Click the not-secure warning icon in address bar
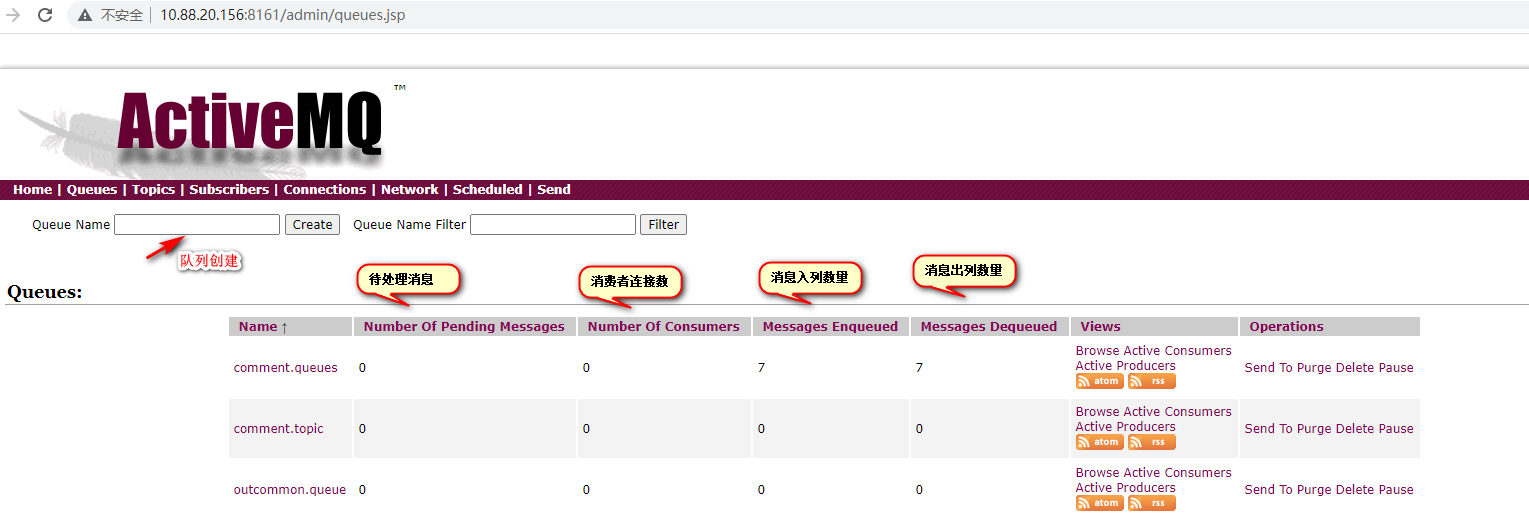 [84, 15]
